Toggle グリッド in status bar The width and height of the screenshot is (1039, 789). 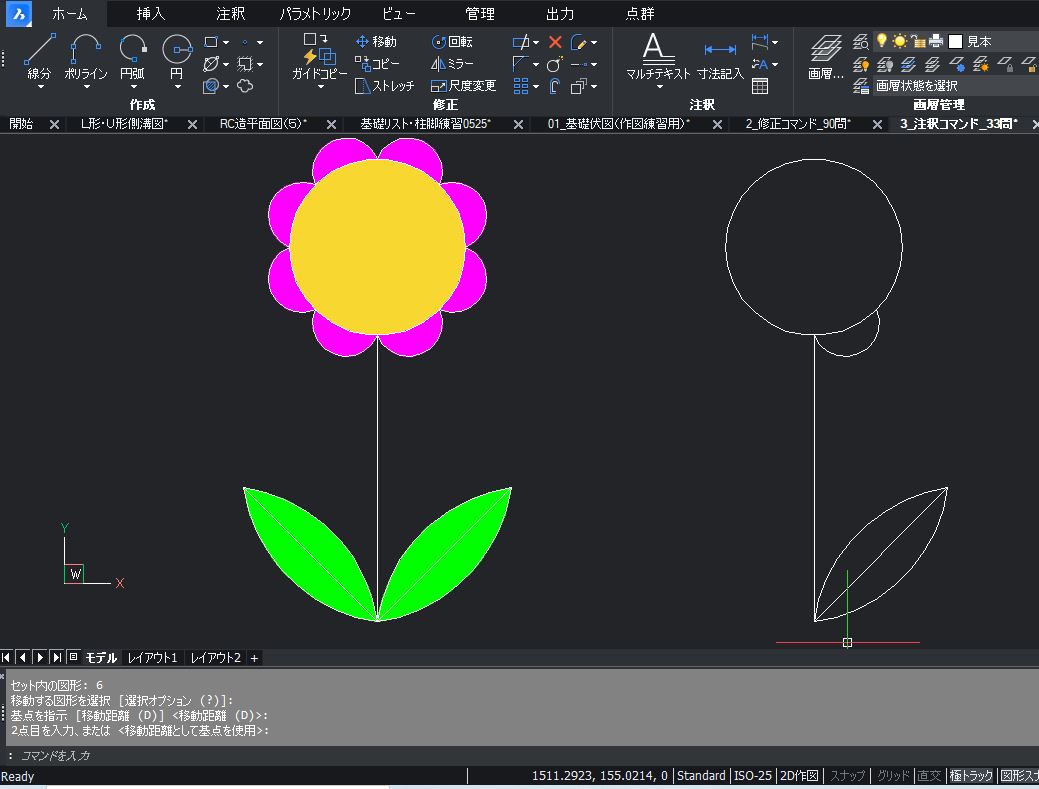[893, 775]
